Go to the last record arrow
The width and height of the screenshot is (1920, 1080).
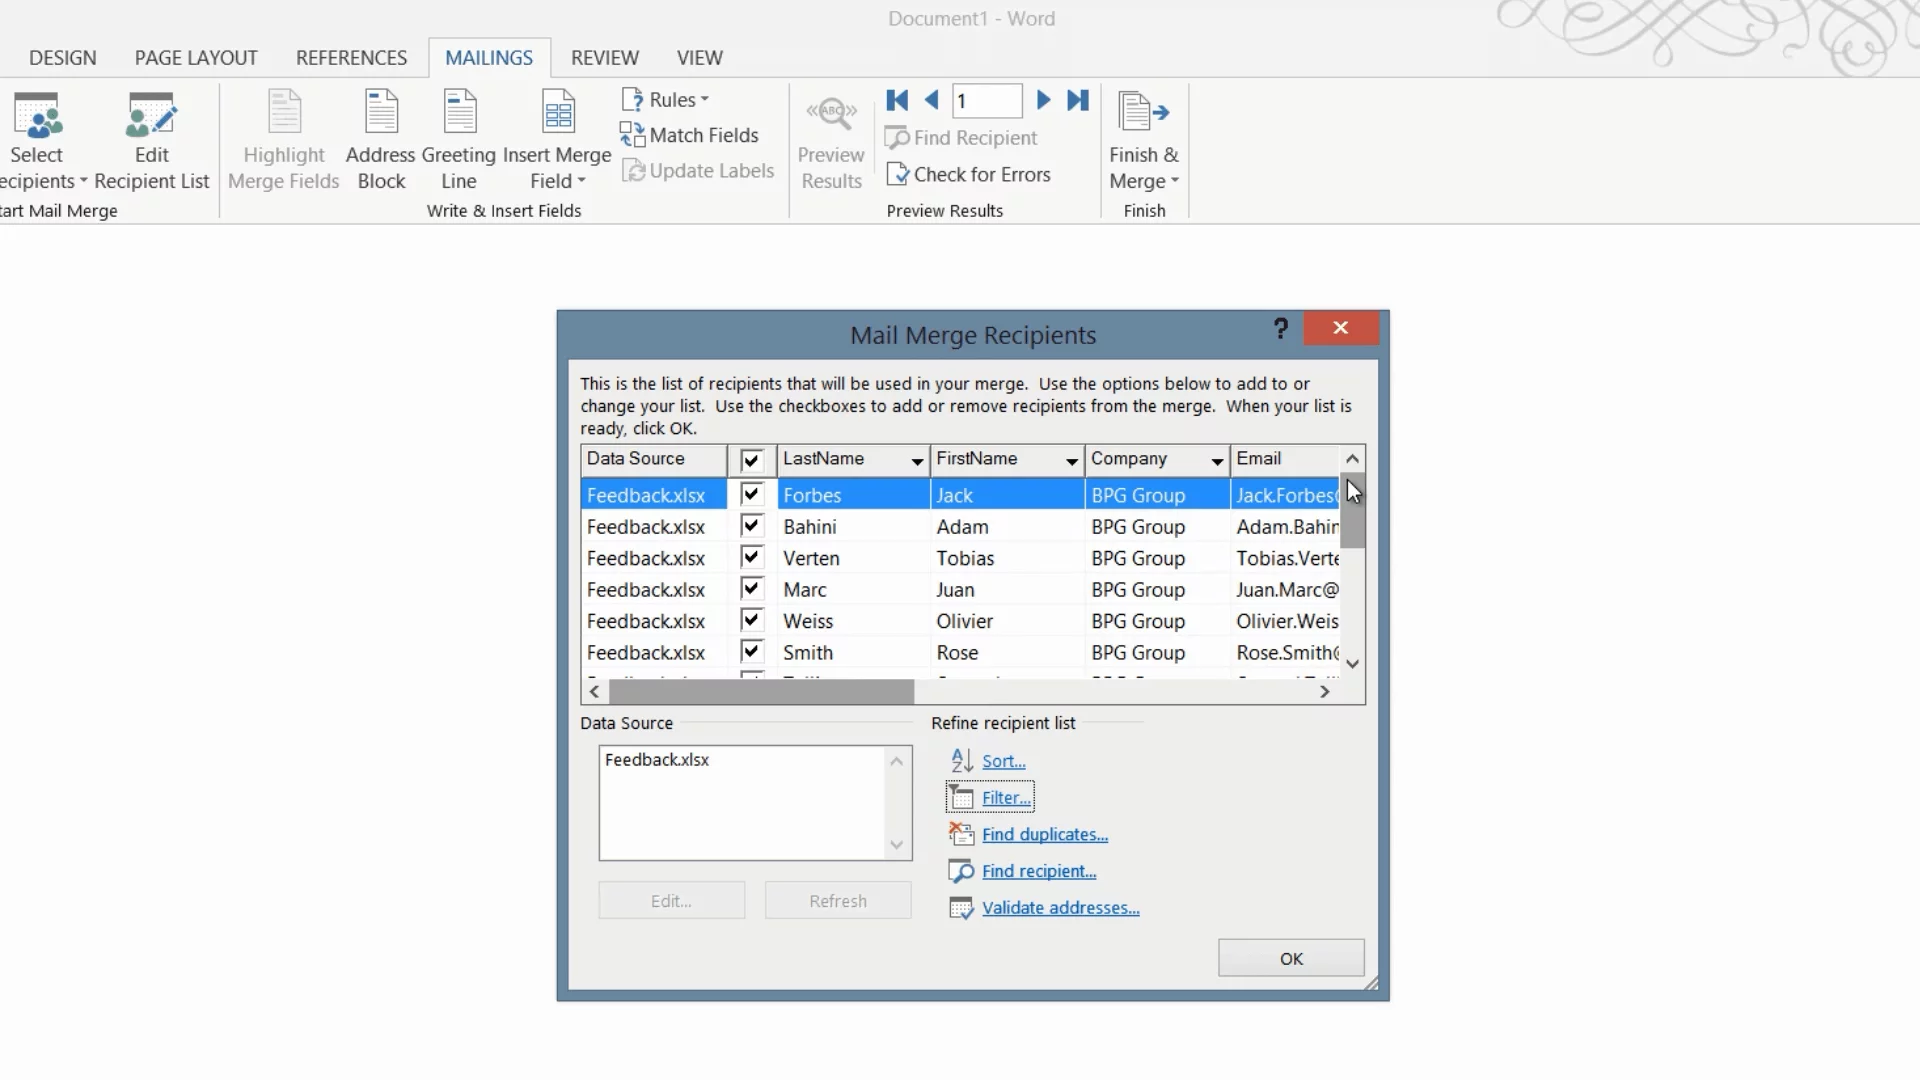[1077, 100]
